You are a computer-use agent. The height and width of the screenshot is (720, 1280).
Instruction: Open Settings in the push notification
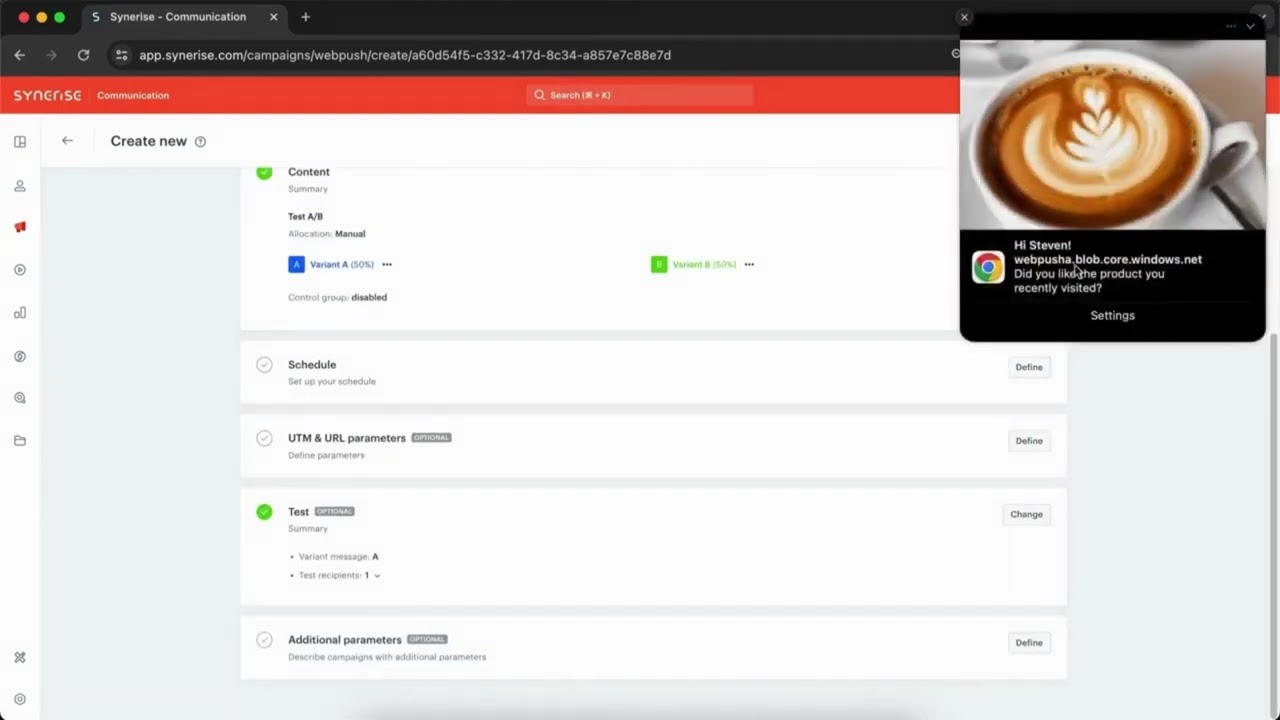pyautogui.click(x=1112, y=315)
